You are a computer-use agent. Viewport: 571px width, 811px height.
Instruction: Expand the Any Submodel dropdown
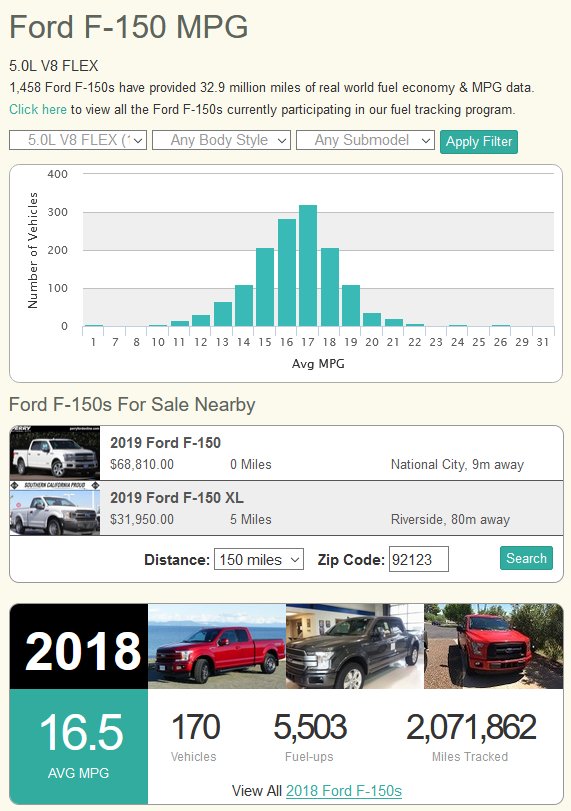(x=365, y=140)
